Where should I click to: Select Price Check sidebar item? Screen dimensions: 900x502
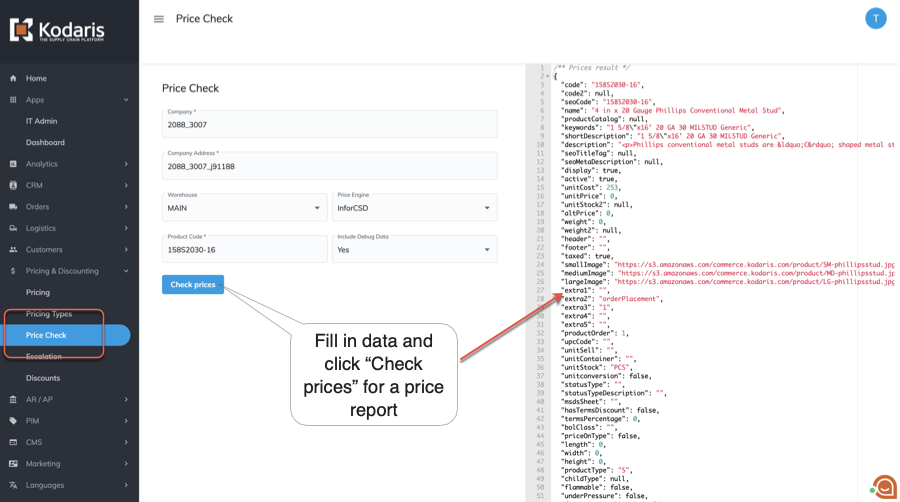coord(65,335)
